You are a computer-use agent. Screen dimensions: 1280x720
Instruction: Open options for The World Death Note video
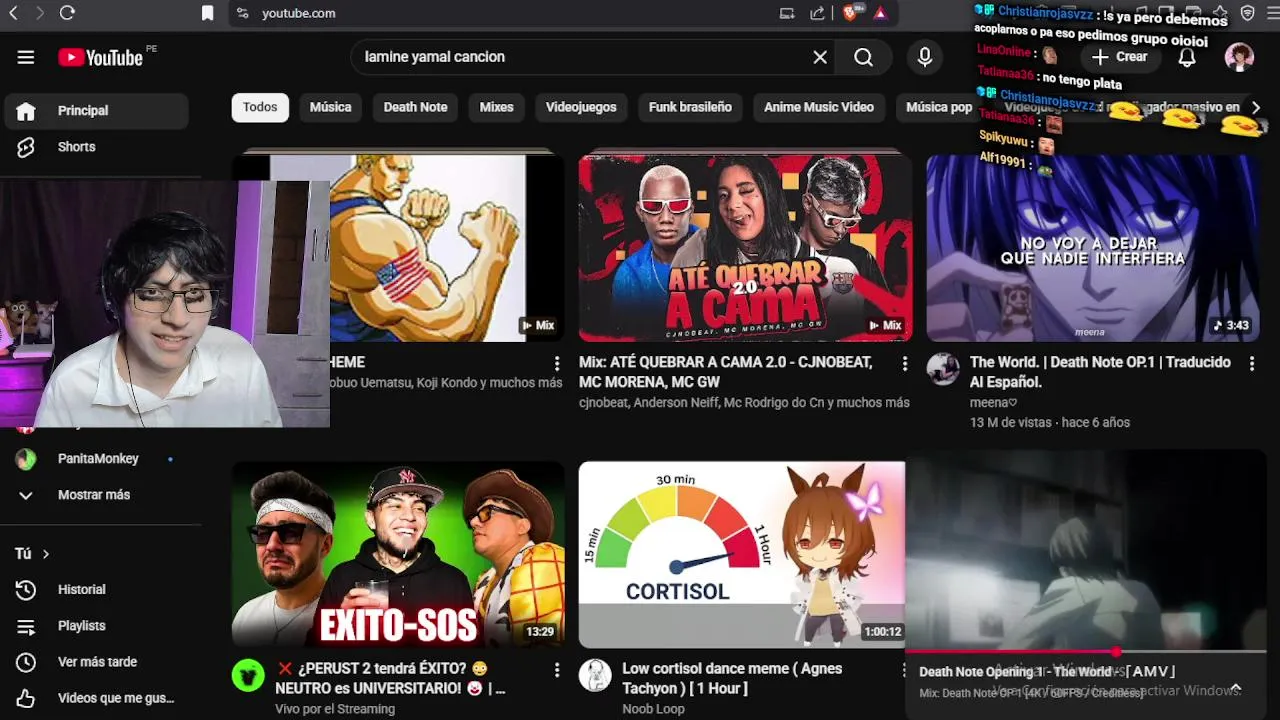click(x=1251, y=364)
